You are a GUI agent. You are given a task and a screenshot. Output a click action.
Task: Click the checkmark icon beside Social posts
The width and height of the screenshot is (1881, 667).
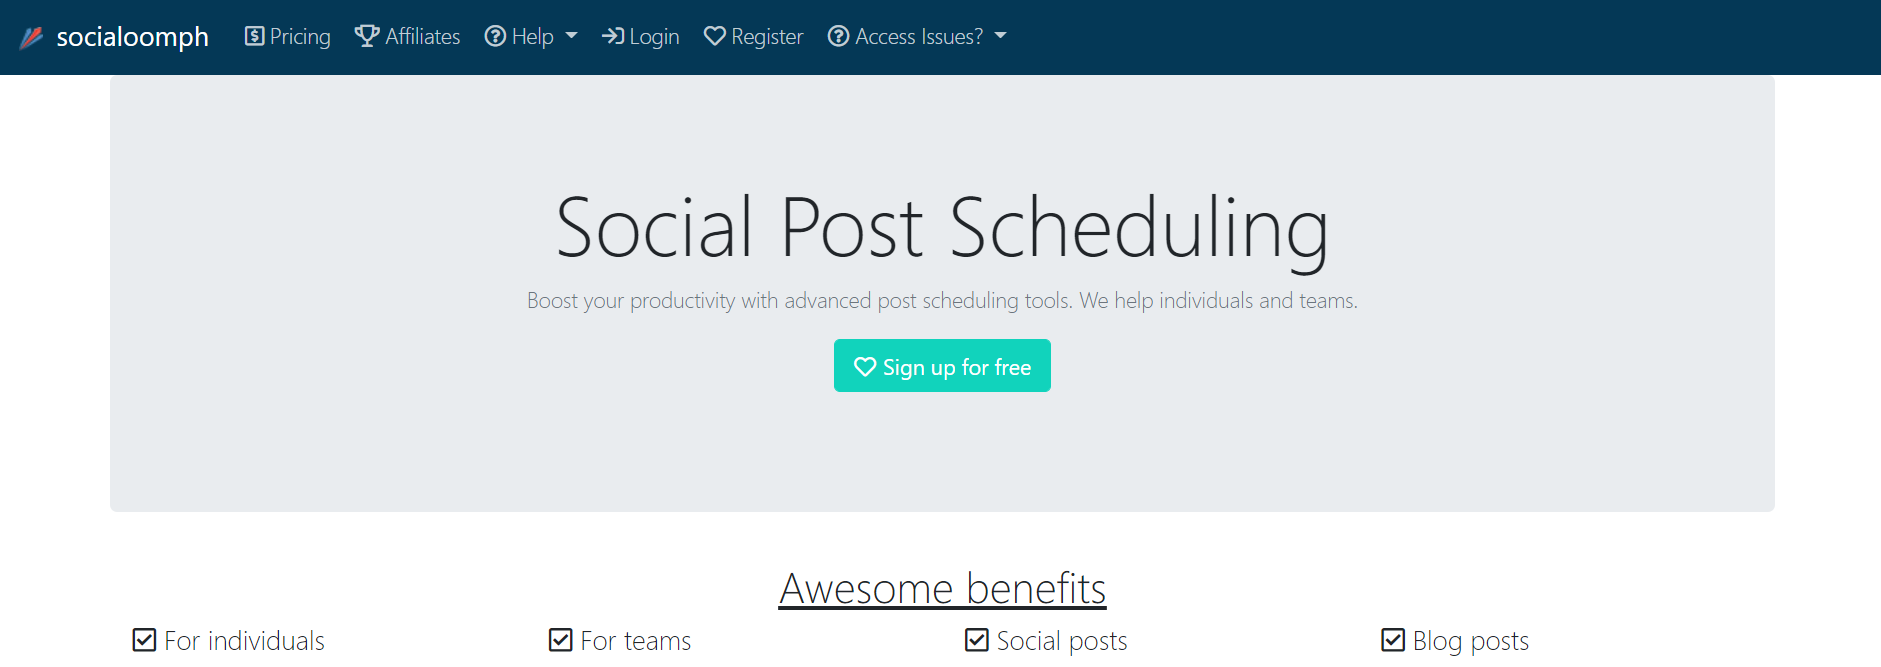click(x=977, y=640)
